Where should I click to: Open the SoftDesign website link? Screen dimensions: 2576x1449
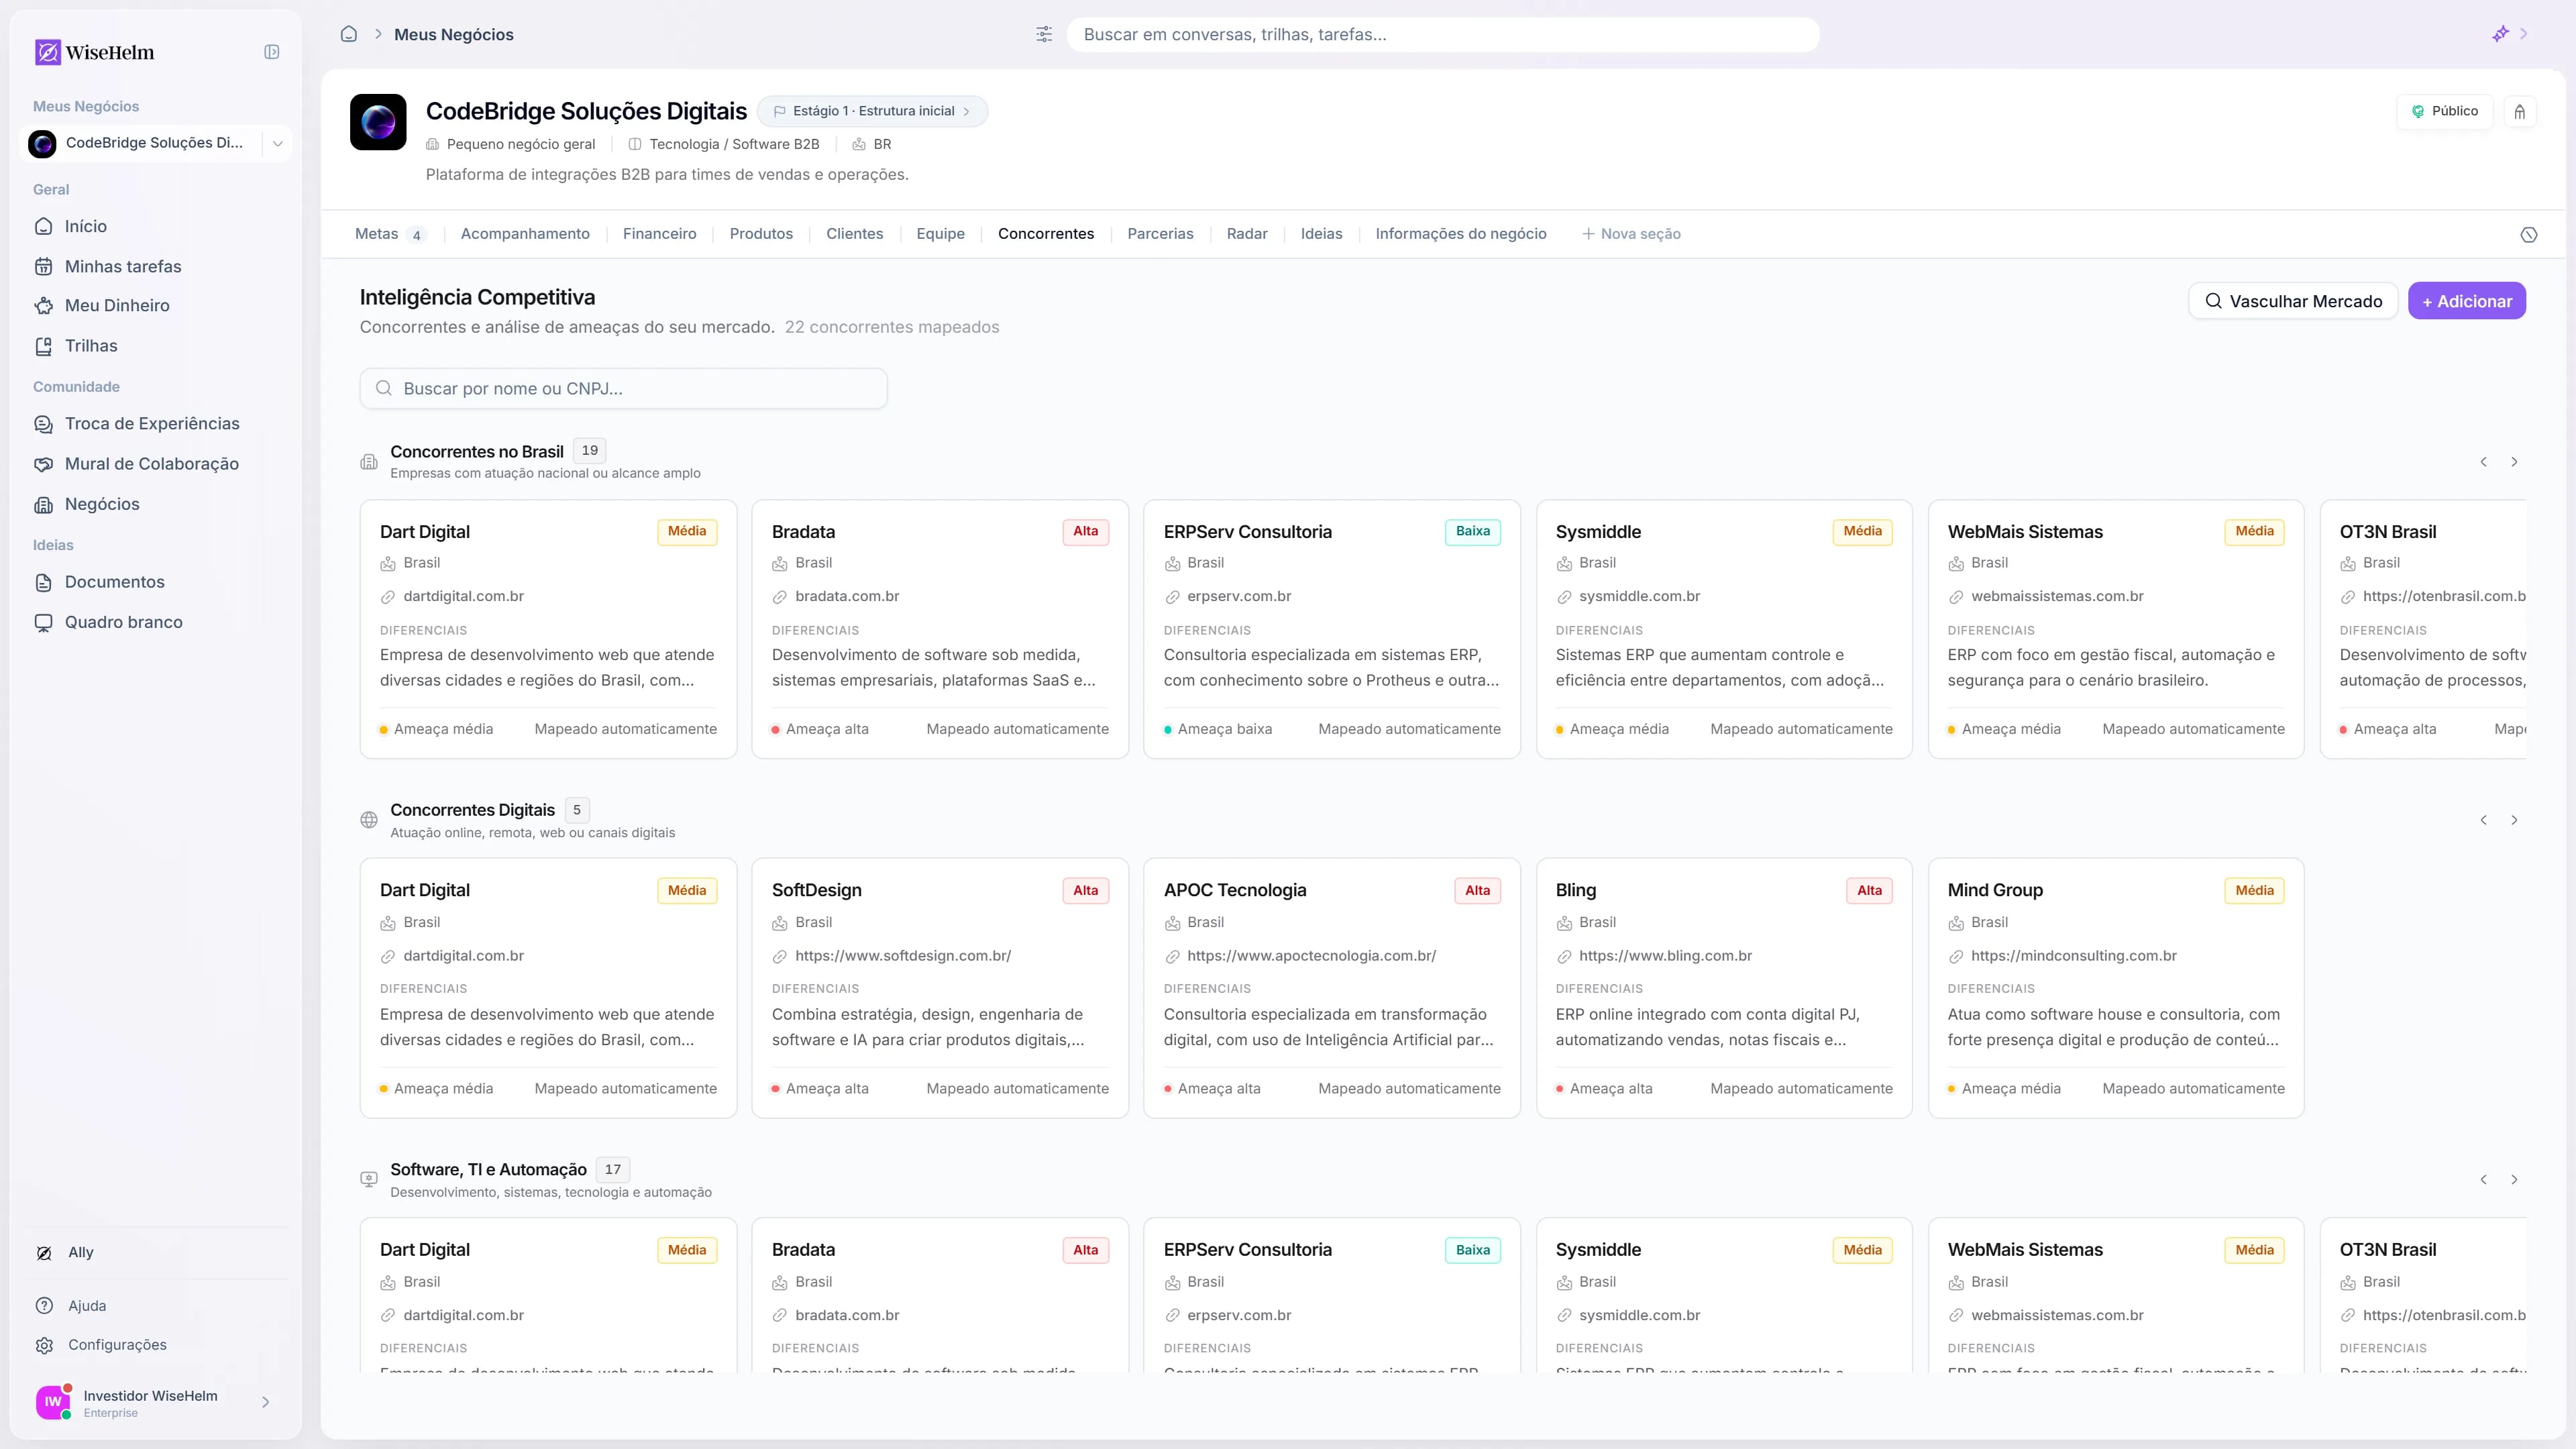903,956
